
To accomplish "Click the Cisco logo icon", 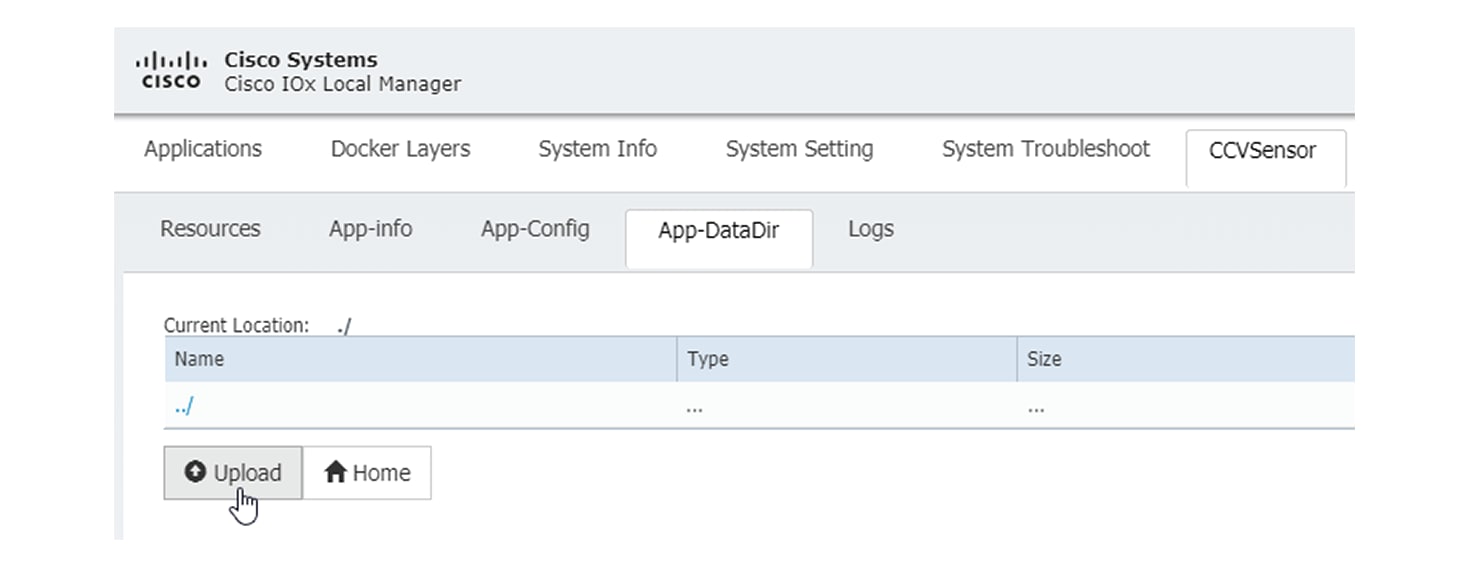I will coord(171,71).
